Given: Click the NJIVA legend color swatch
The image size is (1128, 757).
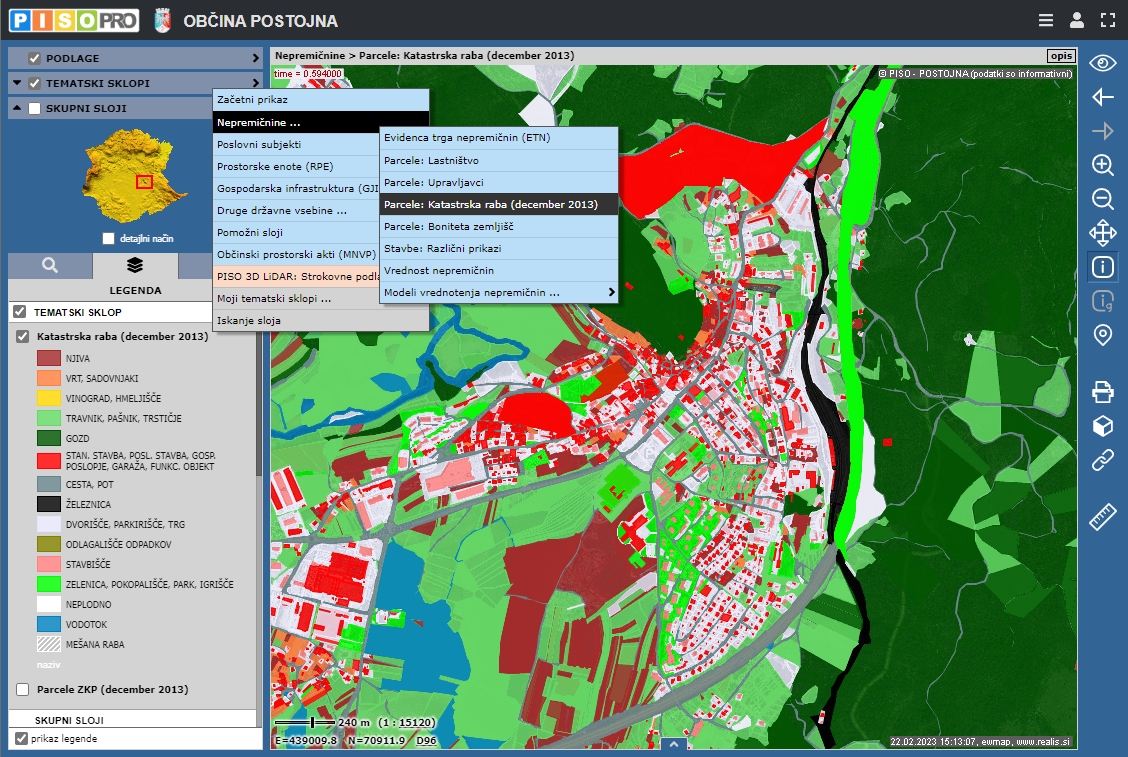Looking at the screenshot, I should click(x=50, y=358).
